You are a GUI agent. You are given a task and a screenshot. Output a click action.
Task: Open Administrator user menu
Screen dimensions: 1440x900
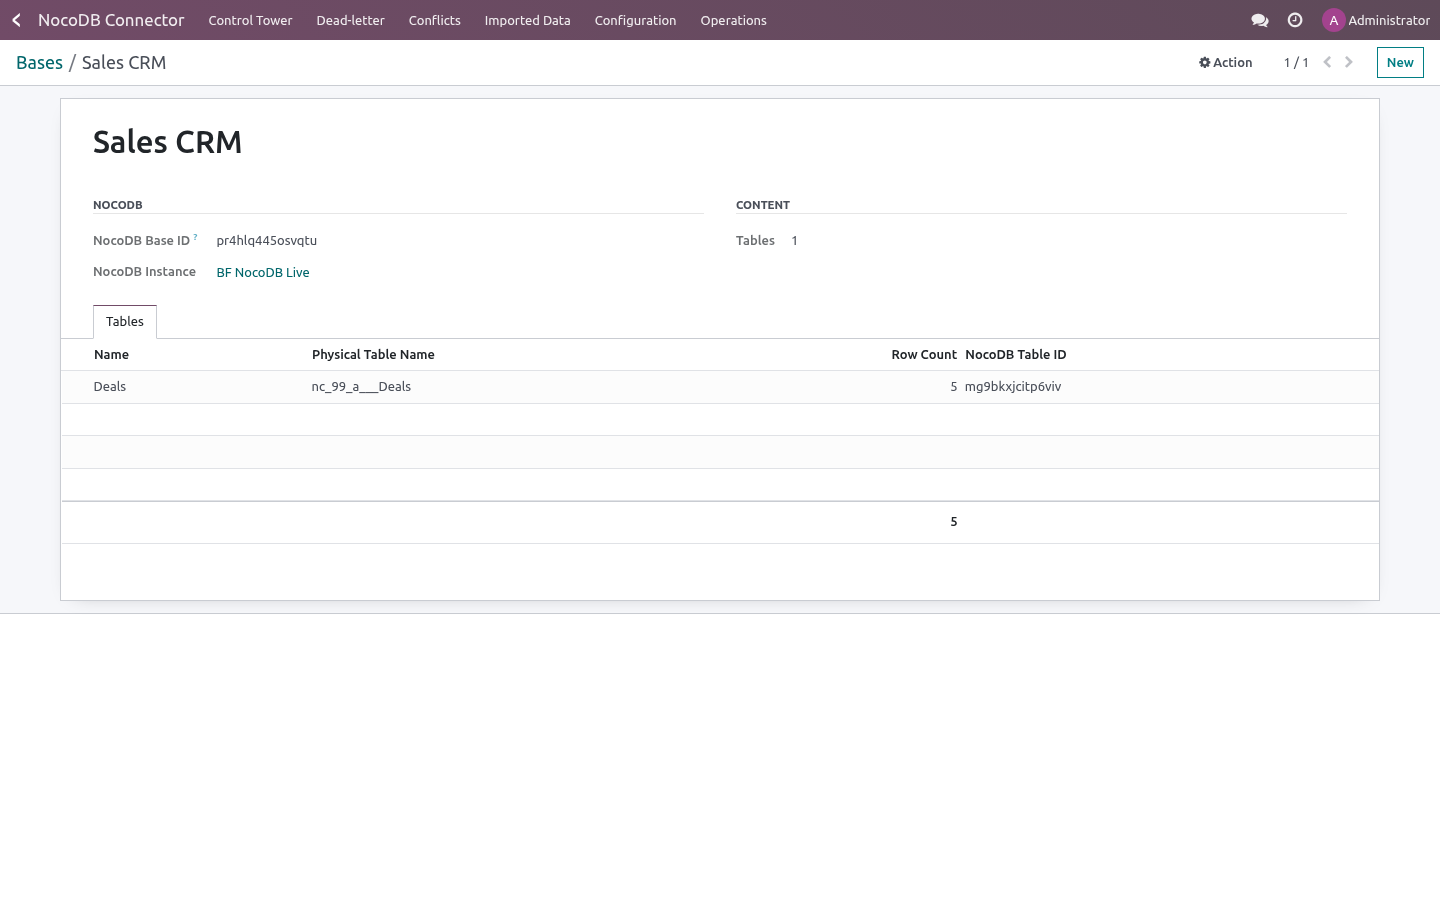[x=1376, y=20]
